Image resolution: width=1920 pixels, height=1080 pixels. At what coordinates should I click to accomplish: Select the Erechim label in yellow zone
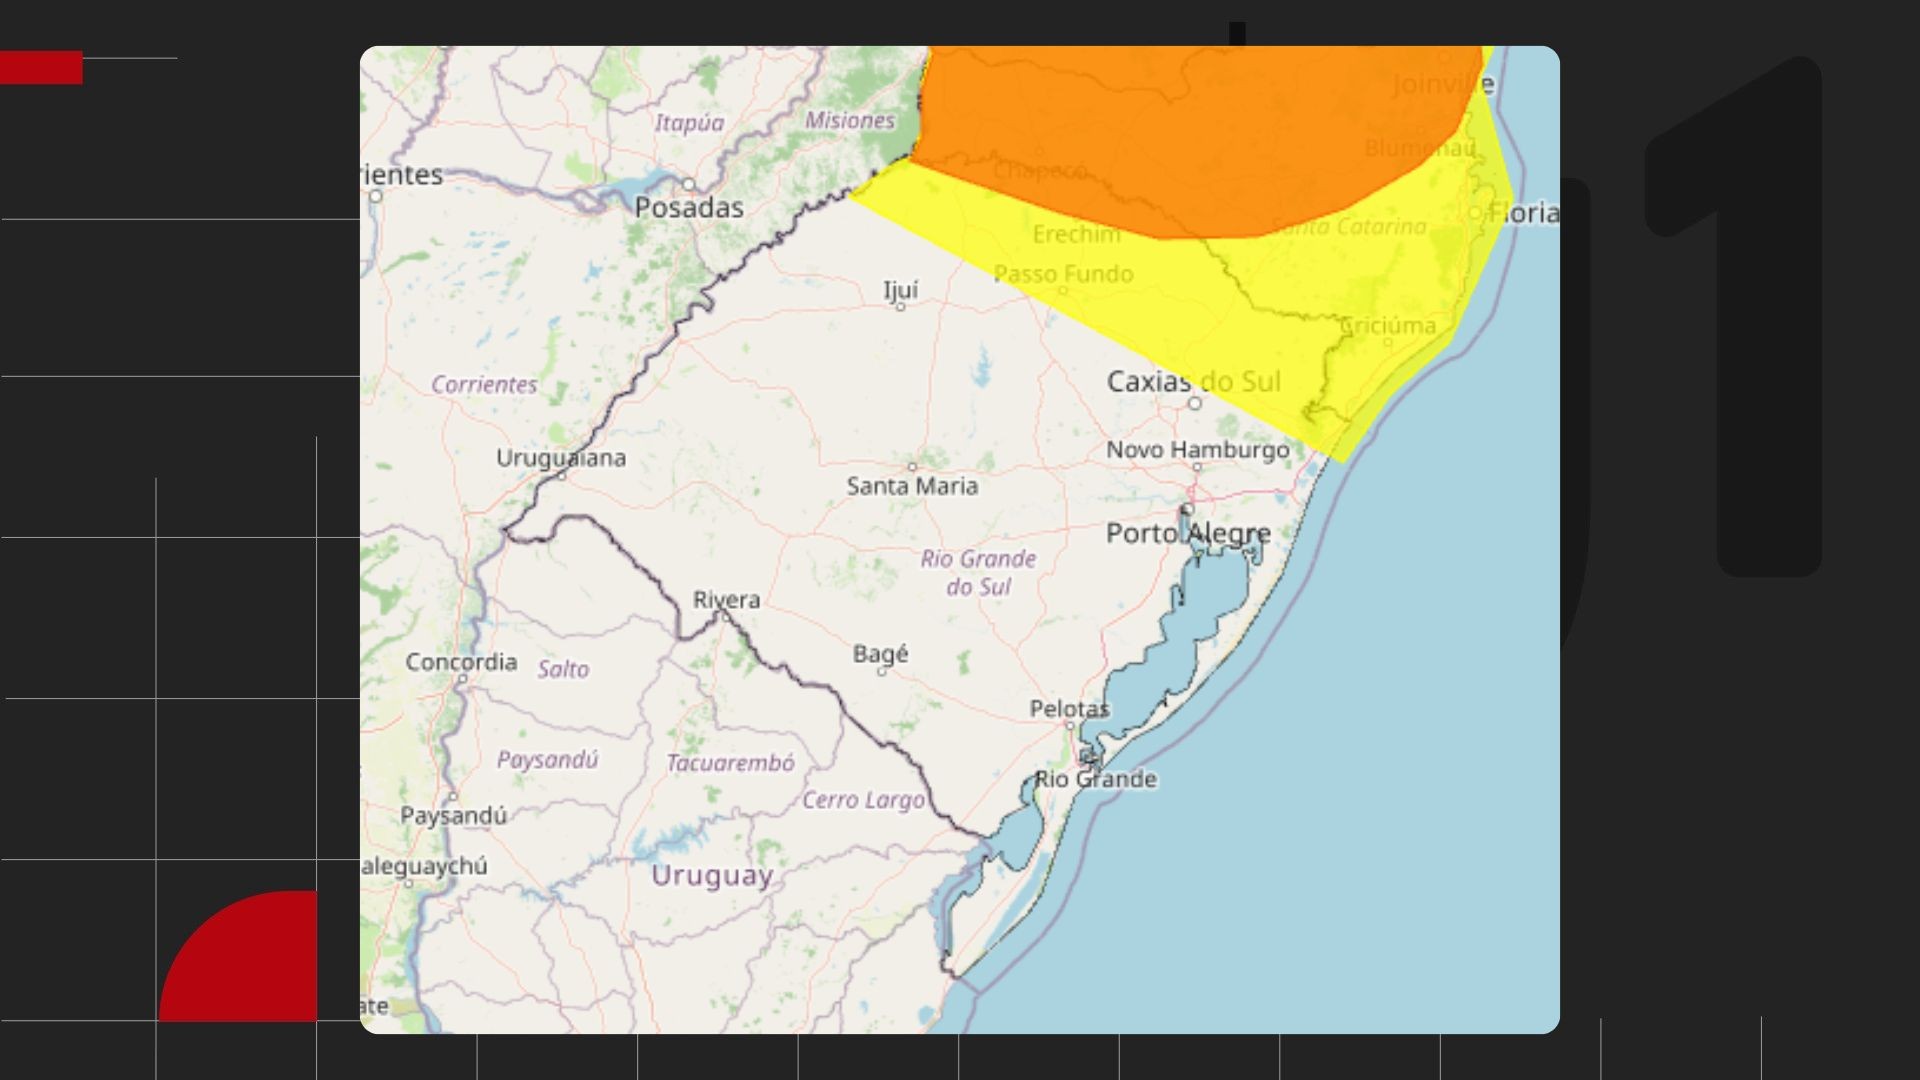[1076, 234]
